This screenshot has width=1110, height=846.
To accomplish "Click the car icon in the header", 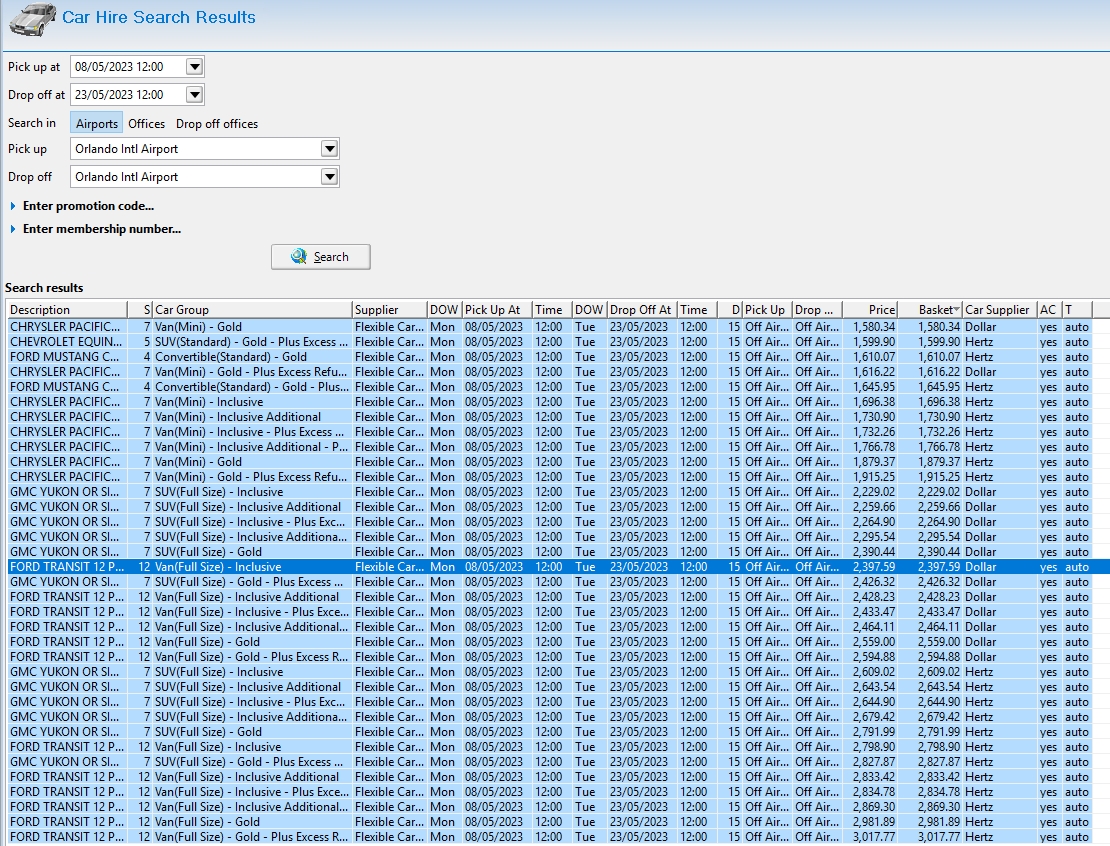I will tap(32, 18).
